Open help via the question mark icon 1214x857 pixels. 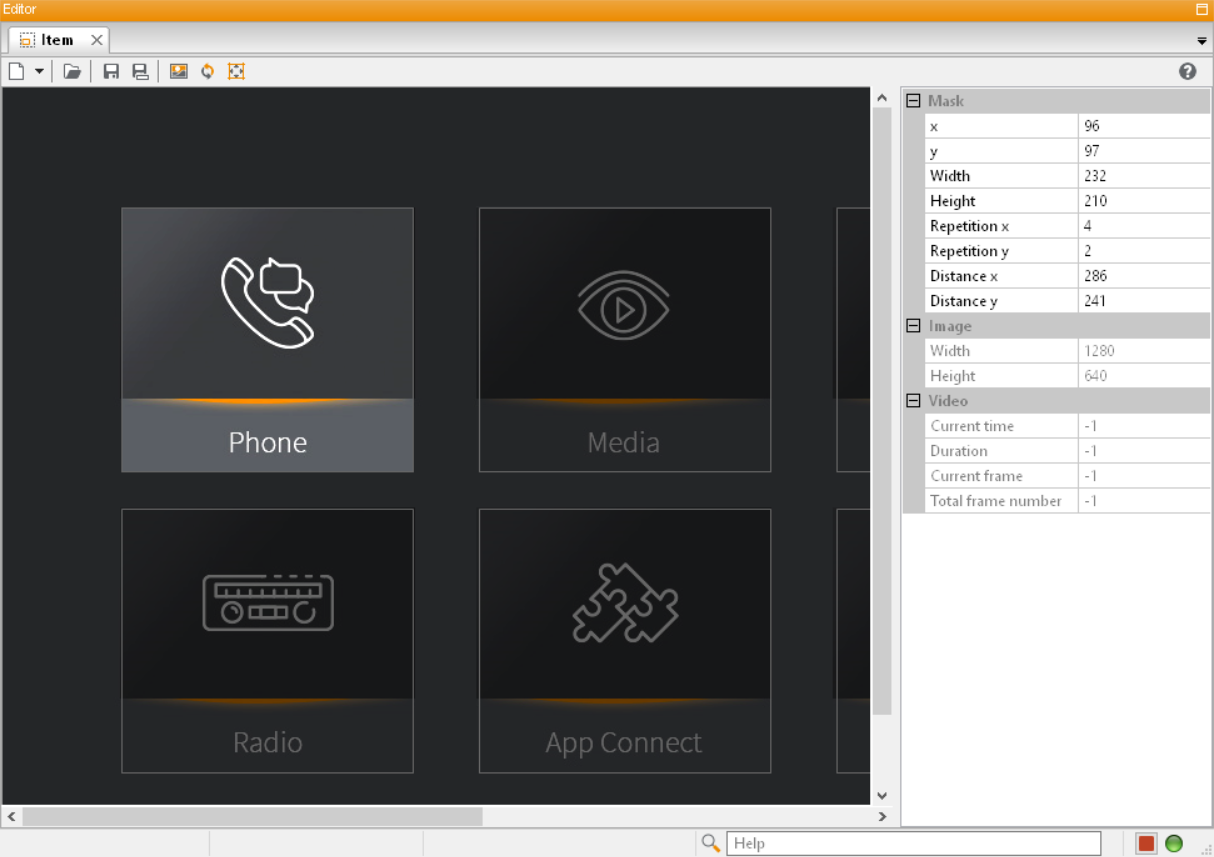[x=1188, y=71]
